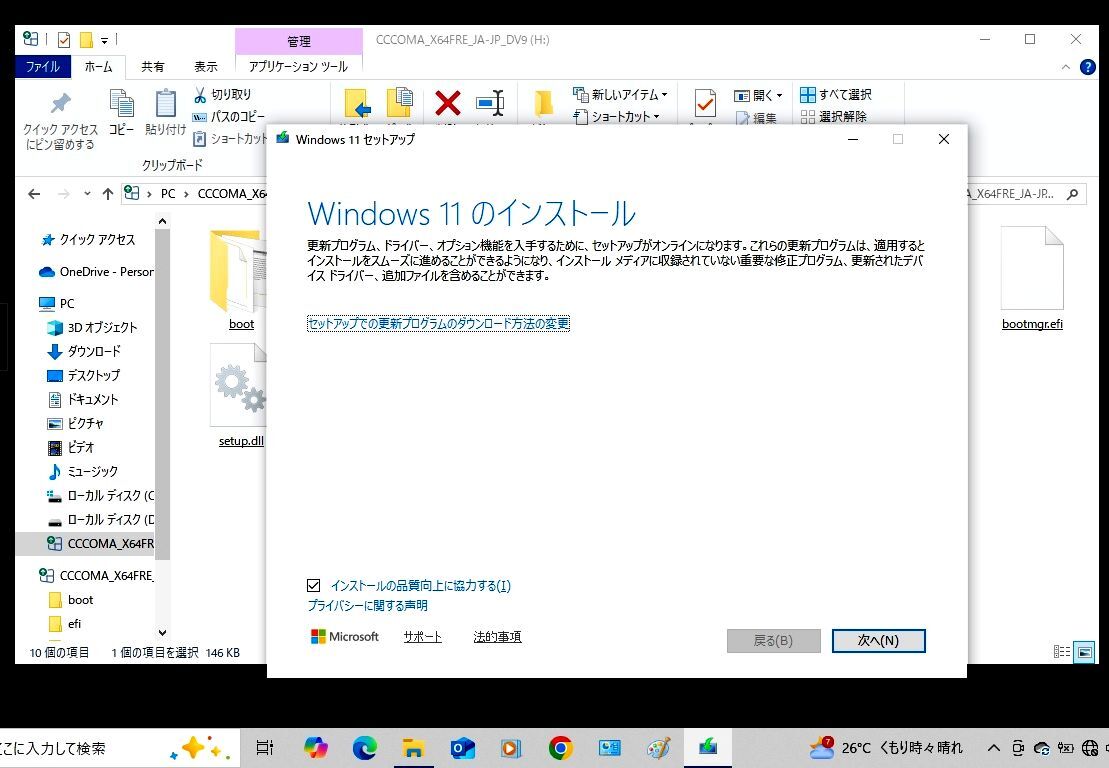Select PC in navigation tree

57,303
